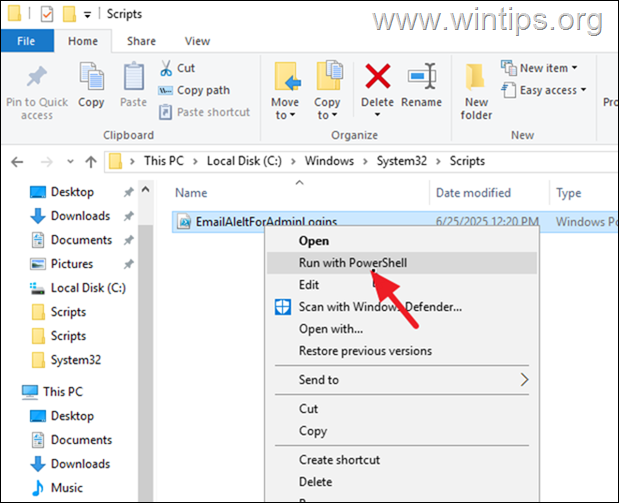Click Windows in the address path
This screenshot has width=619, height=503.
(x=329, y=161)
